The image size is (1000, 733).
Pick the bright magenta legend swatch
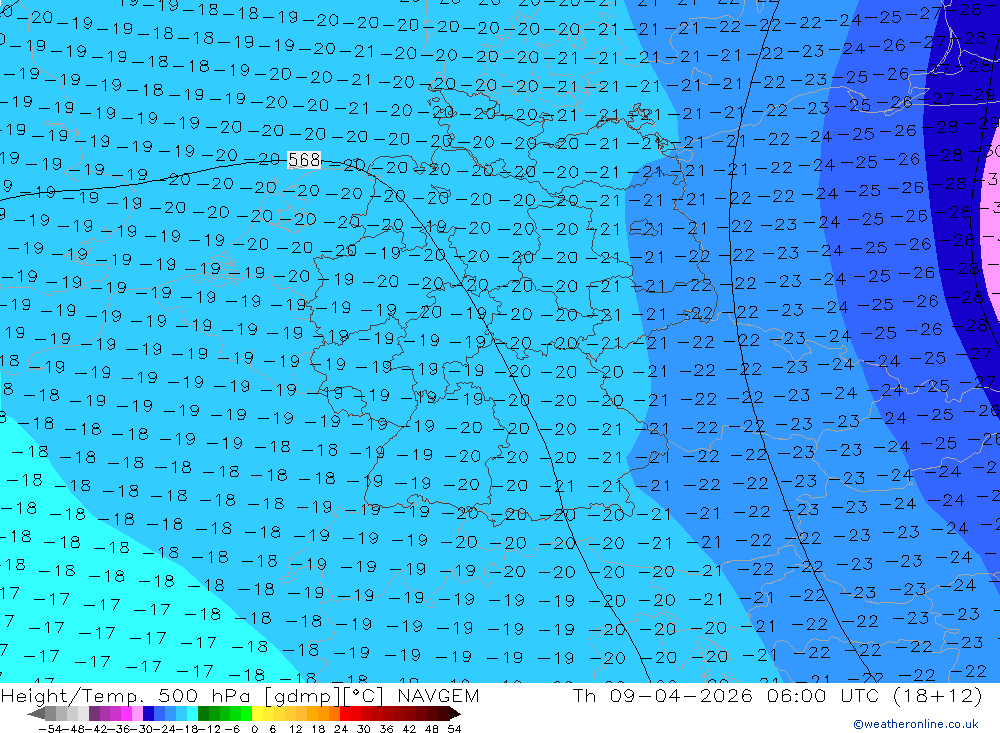pyautogui.click(x=127, y=714)
